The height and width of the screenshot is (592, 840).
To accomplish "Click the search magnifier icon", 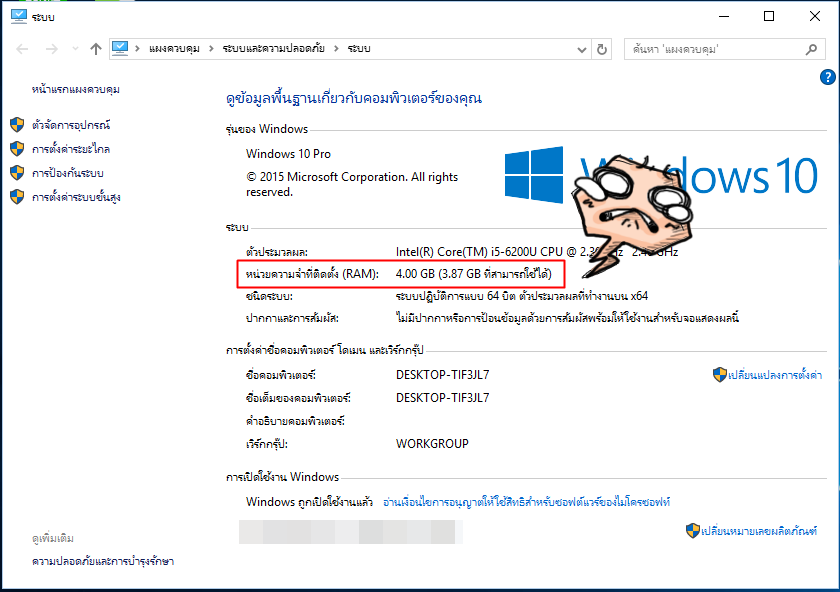I will tap(811, 49).
